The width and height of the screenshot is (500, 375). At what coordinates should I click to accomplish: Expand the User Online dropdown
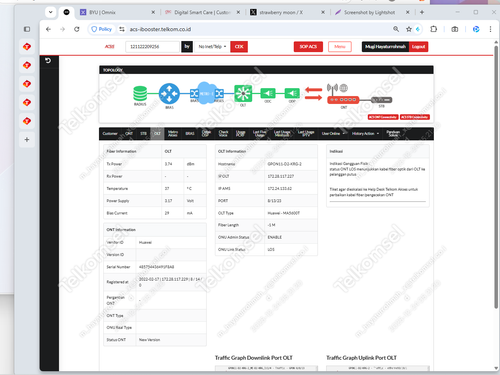coord(333,134)
